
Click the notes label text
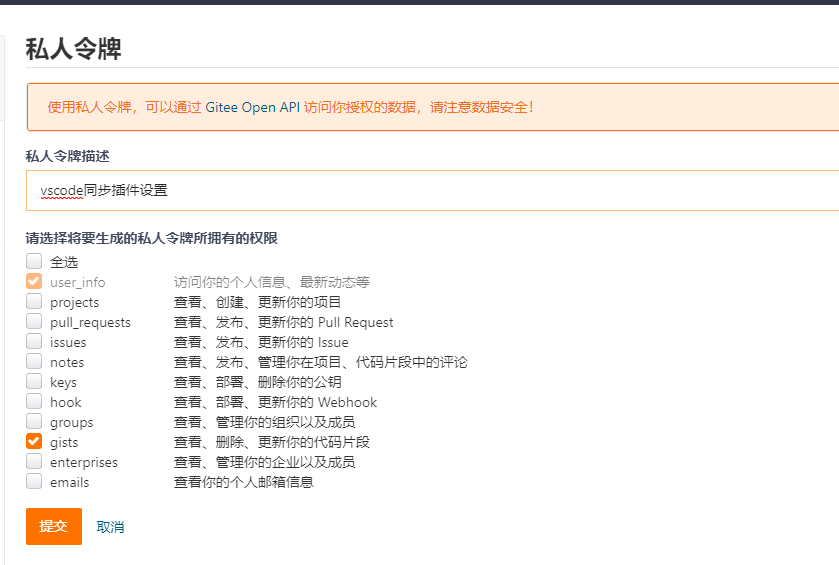pos(67,363)
